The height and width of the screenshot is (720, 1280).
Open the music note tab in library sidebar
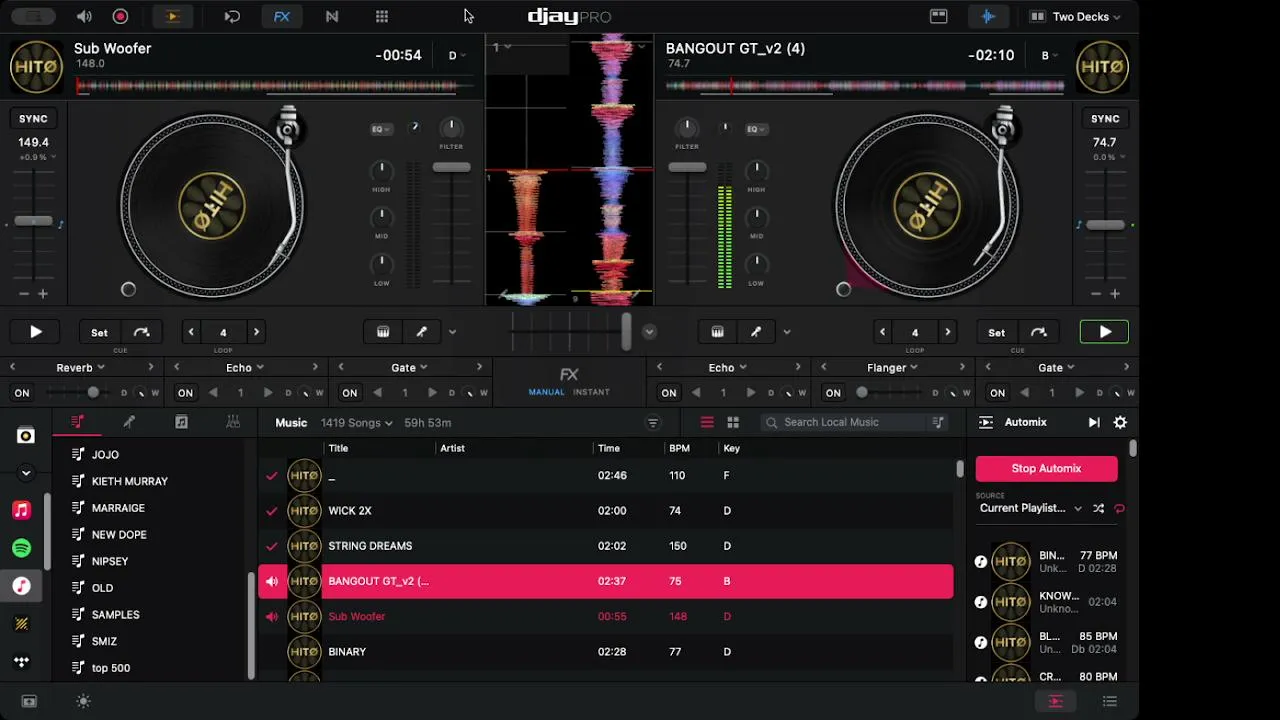tap(181, 422)
